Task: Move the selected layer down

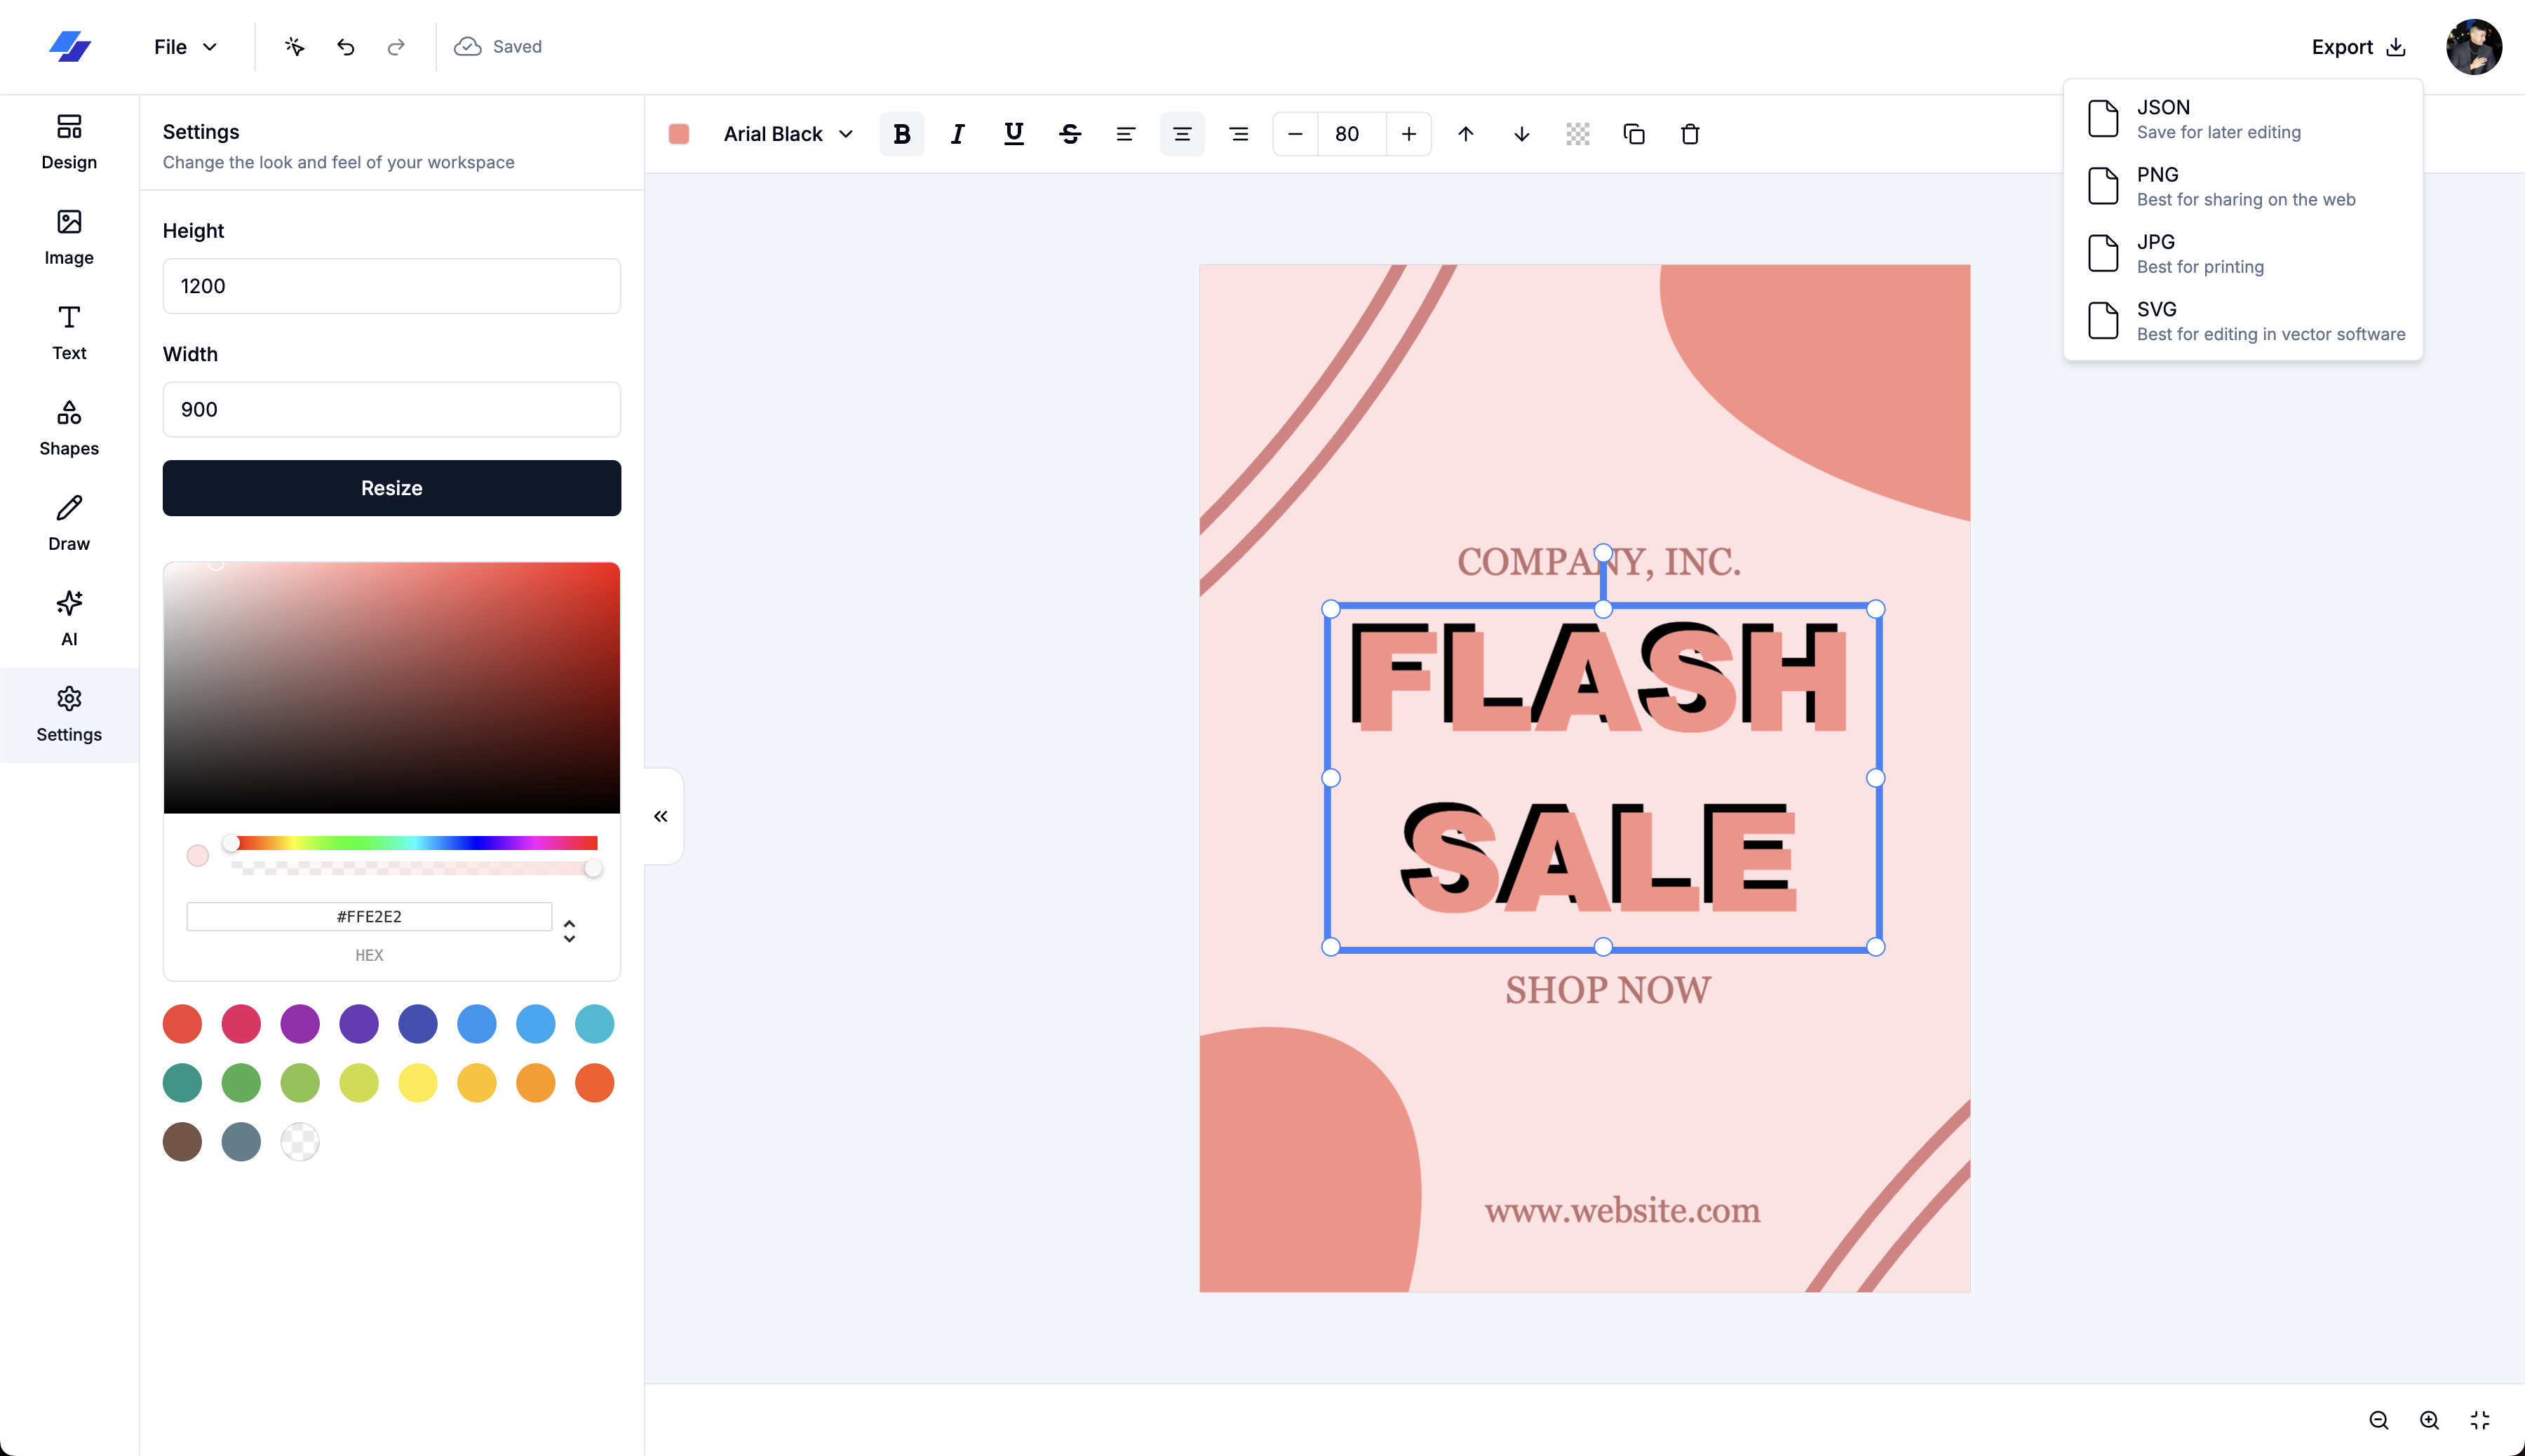Action: click(x=1520, y=134)
